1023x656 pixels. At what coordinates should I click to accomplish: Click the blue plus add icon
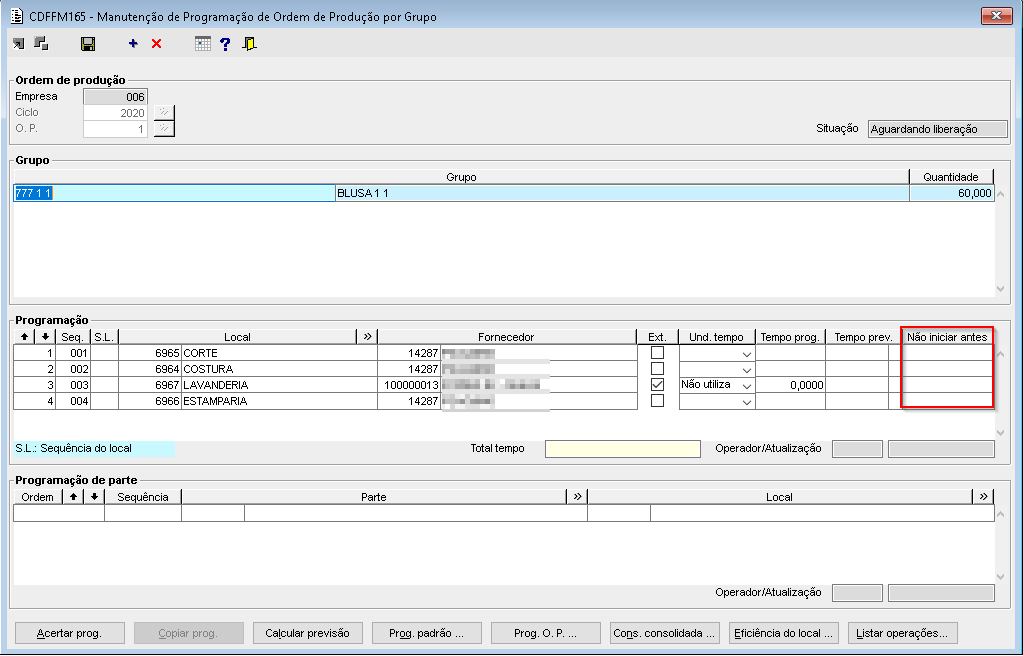pos(133,44)
